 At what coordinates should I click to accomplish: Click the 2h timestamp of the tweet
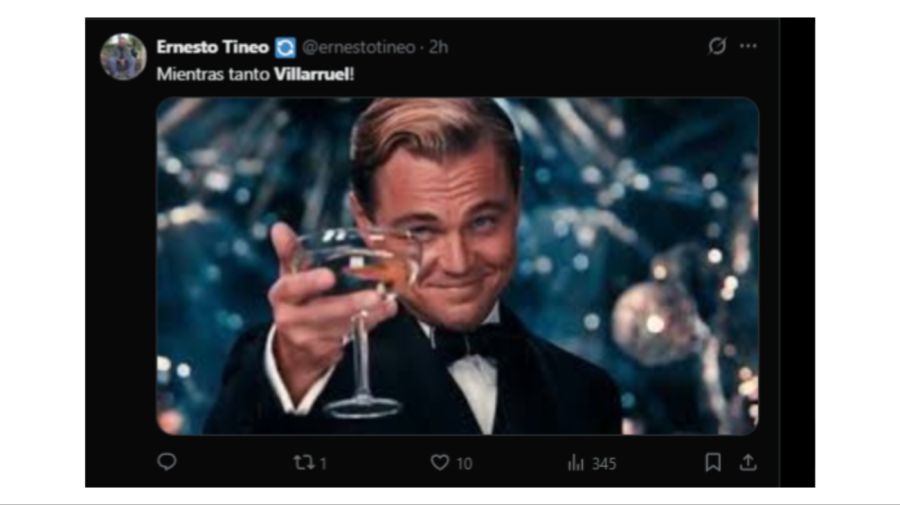439,47
